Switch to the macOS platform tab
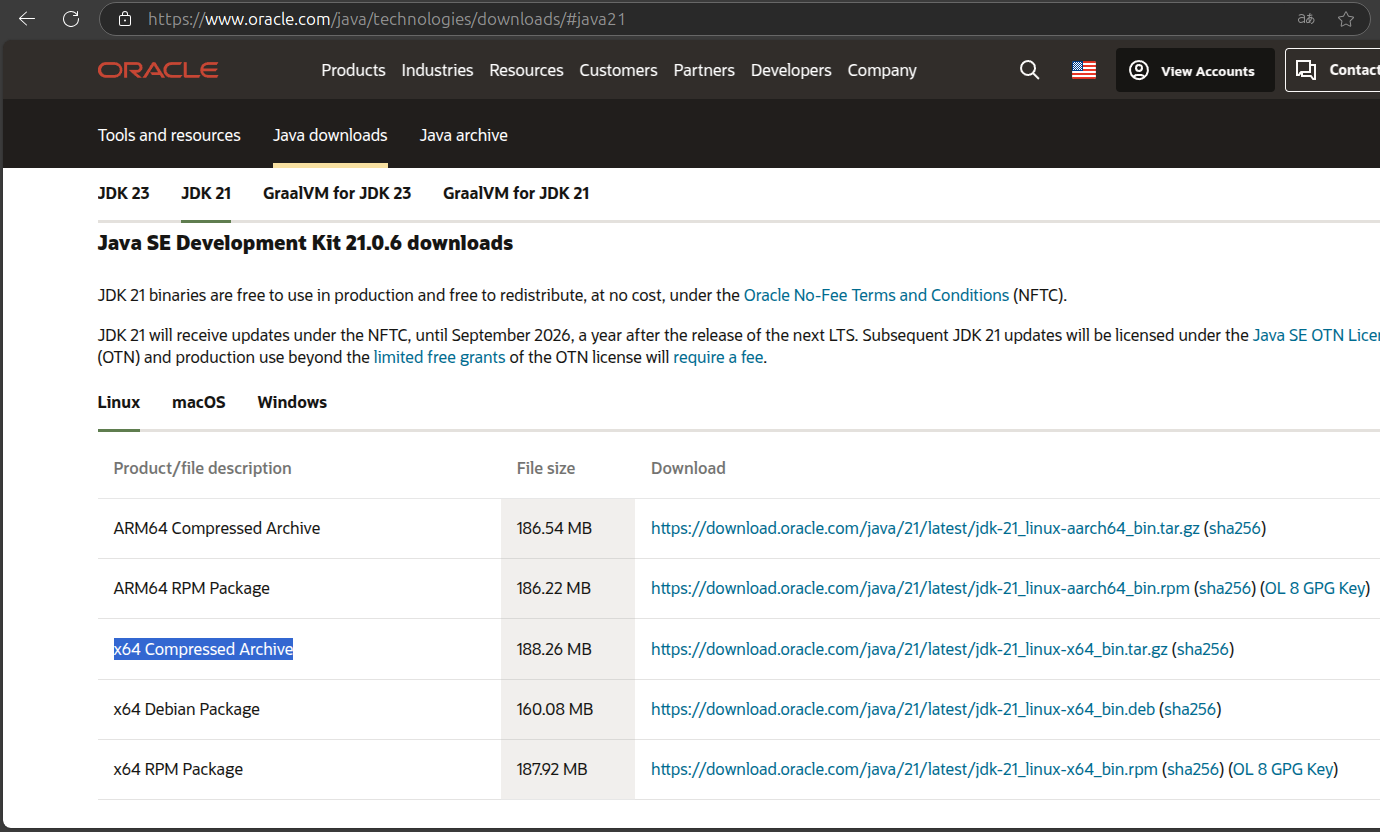1380x832 pixels. pos(199,402)
